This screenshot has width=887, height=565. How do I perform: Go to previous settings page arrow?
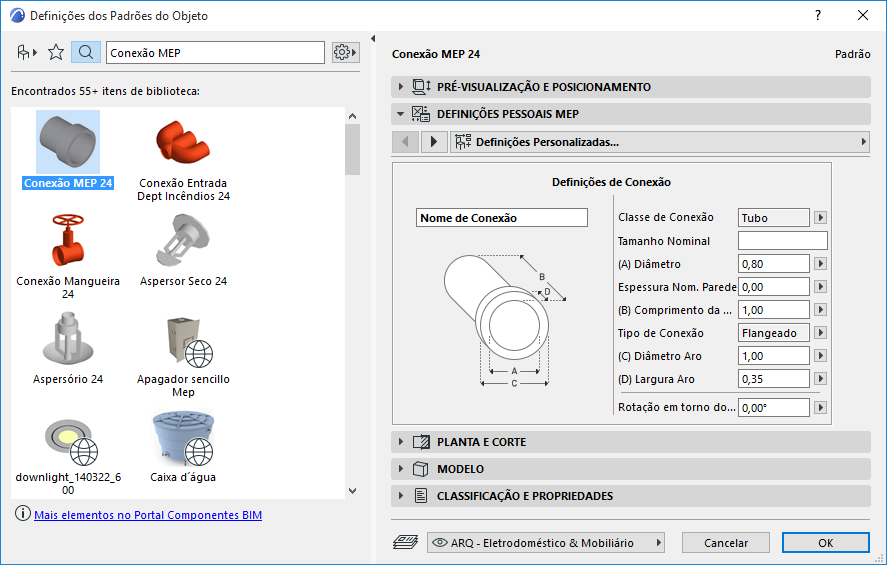click(405, 141)
